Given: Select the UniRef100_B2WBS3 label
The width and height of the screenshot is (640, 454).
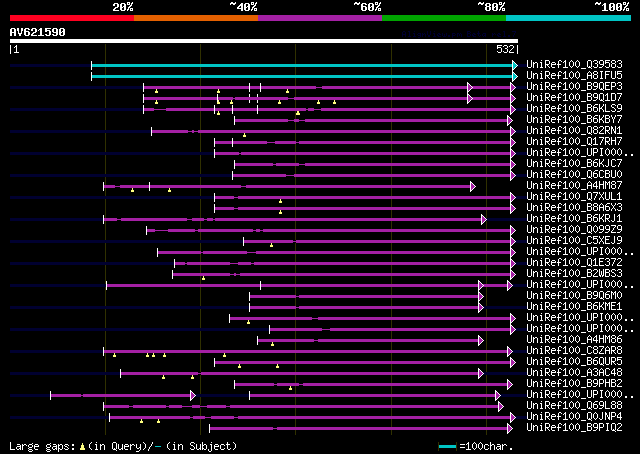Looking at the screenshot, I should coord(574,274).
